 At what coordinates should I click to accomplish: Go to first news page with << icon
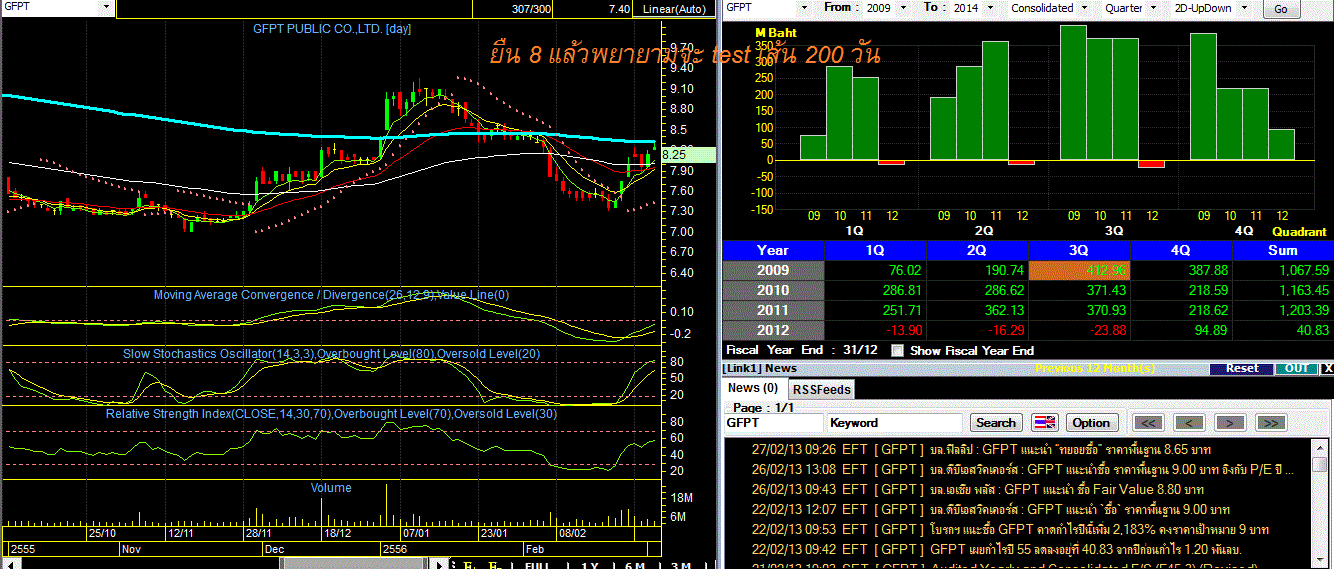[x=1149, y=423]
